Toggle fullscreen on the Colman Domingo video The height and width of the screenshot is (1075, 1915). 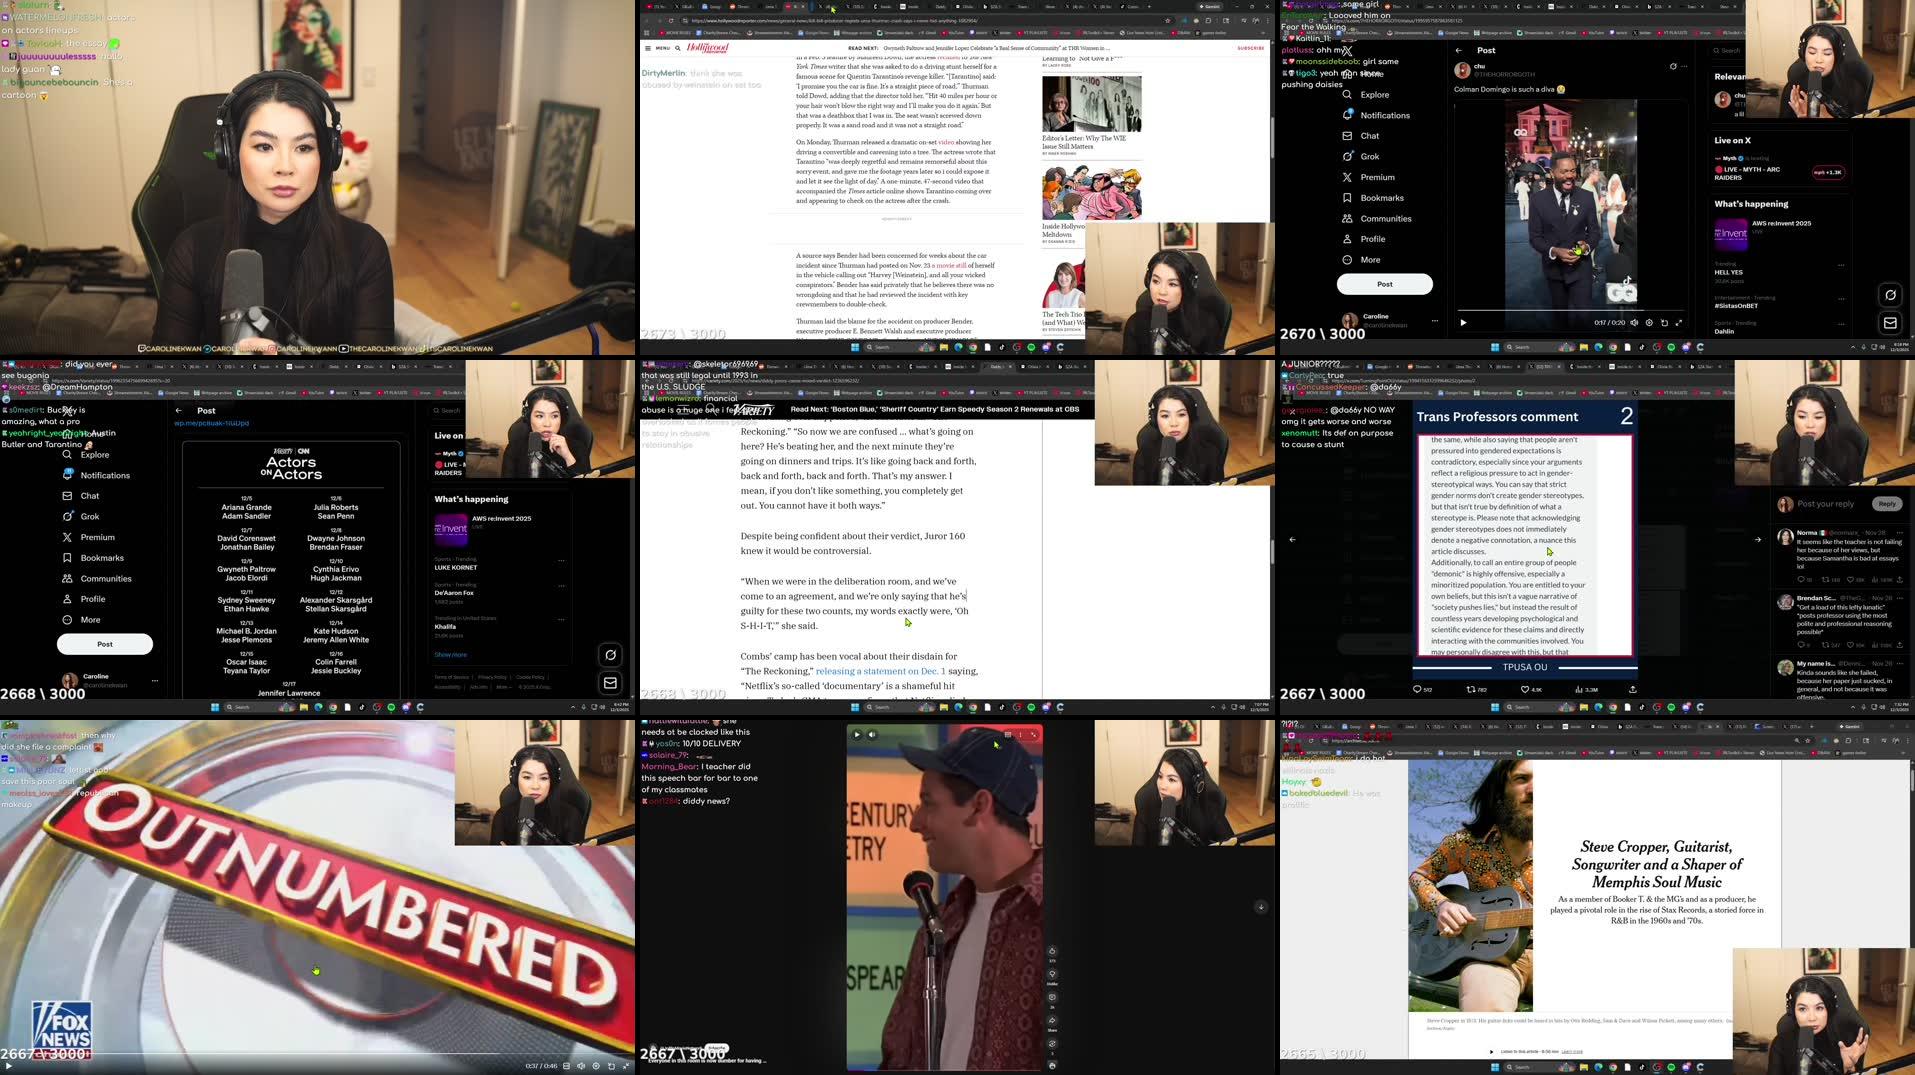(1679, 322)
